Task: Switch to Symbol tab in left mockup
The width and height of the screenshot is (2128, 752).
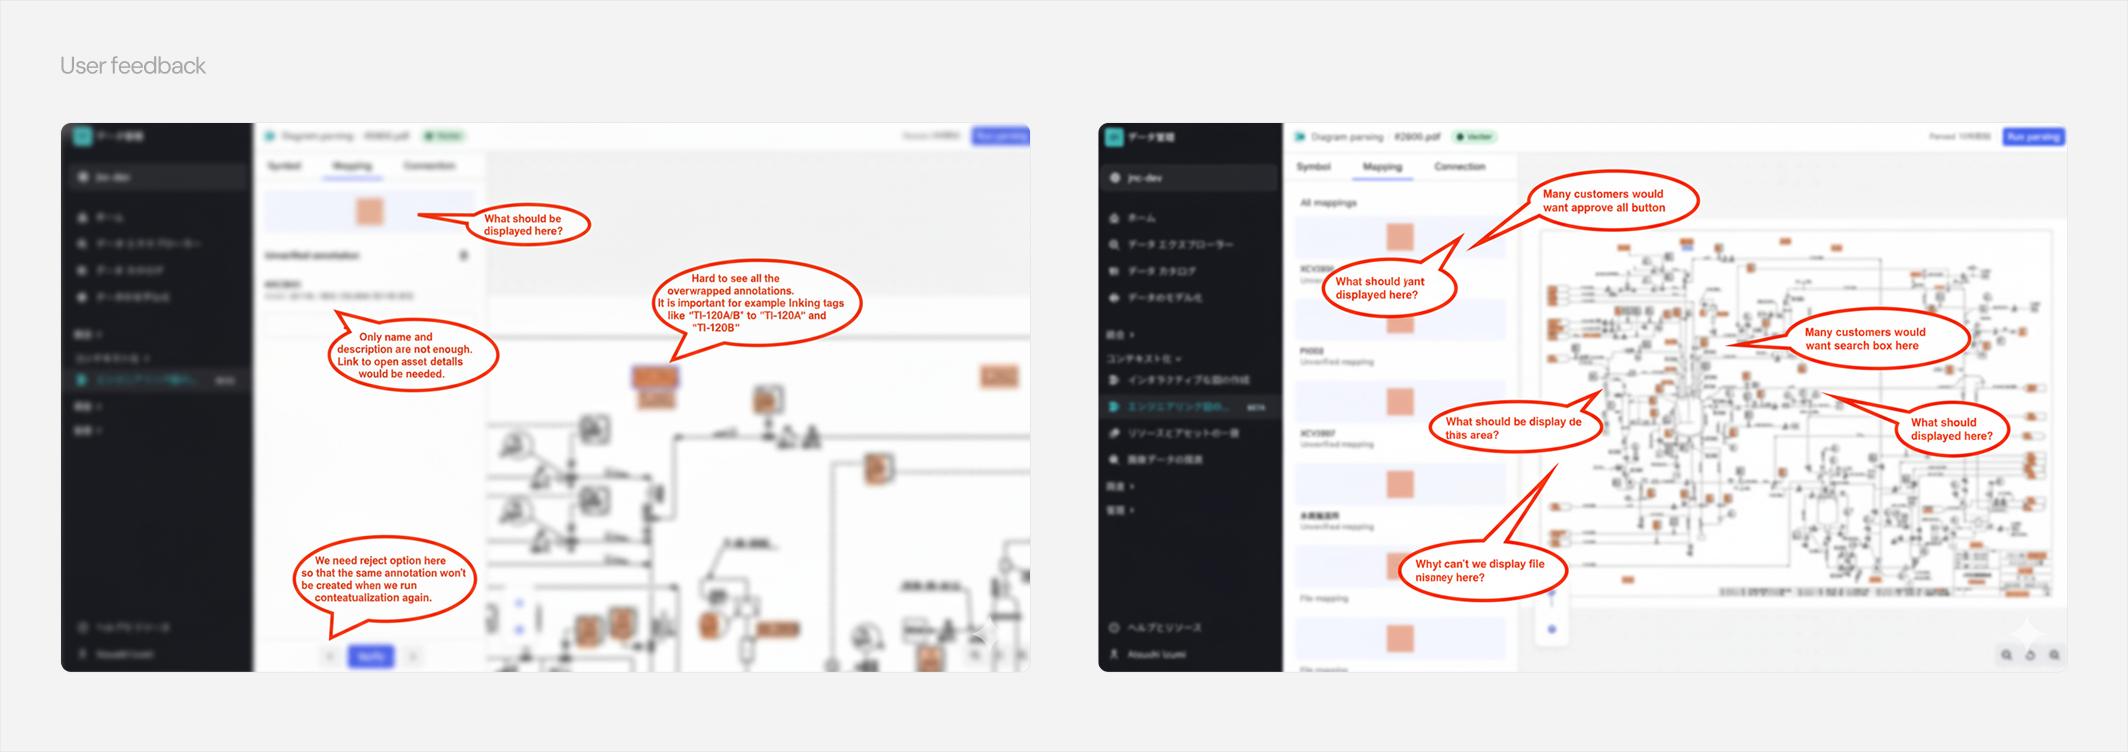Action: click(x=284, y=166)
